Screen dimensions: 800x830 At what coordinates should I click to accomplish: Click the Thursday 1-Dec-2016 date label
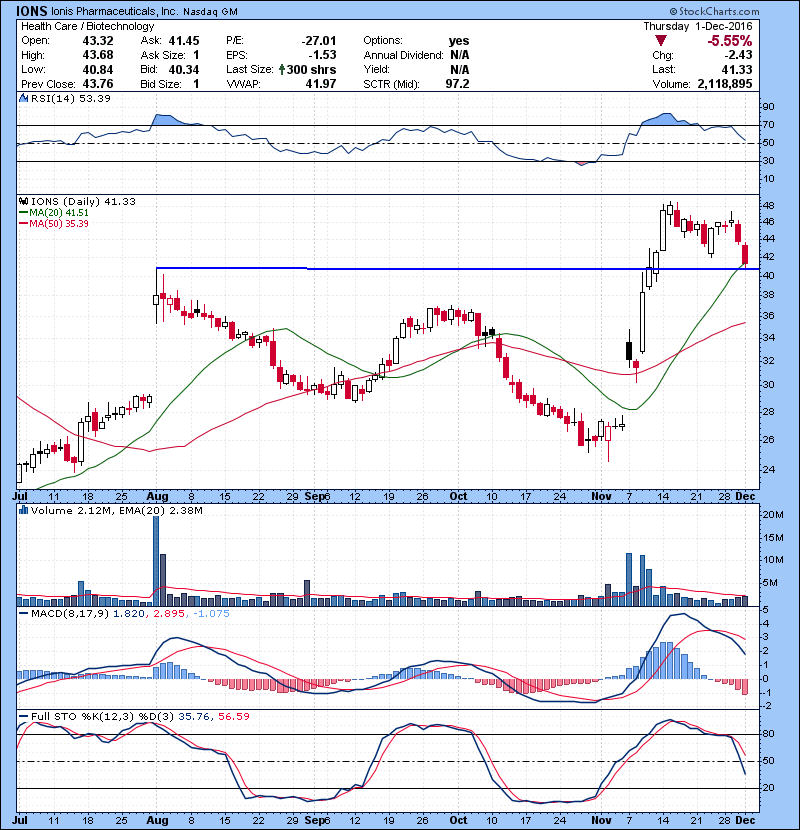pyautogui.click(x=698, y=26)
